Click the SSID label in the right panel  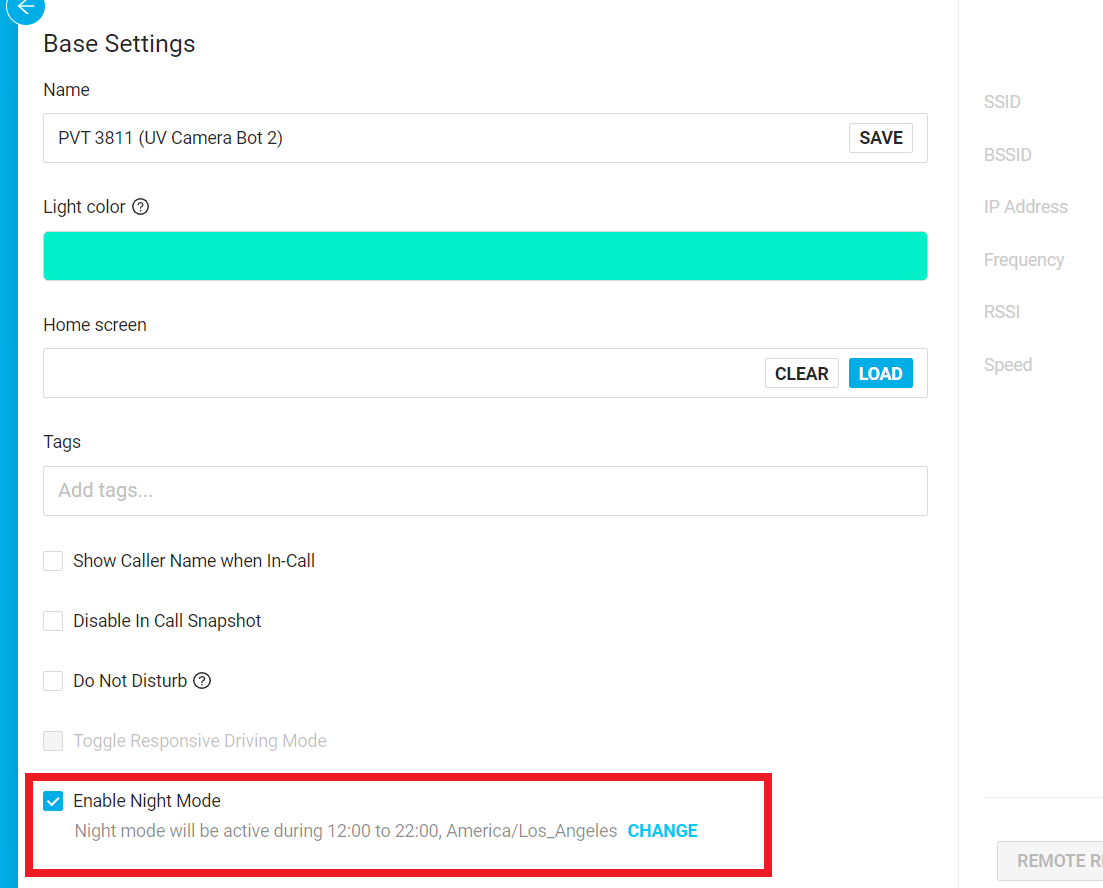[x=1002, y=102]
